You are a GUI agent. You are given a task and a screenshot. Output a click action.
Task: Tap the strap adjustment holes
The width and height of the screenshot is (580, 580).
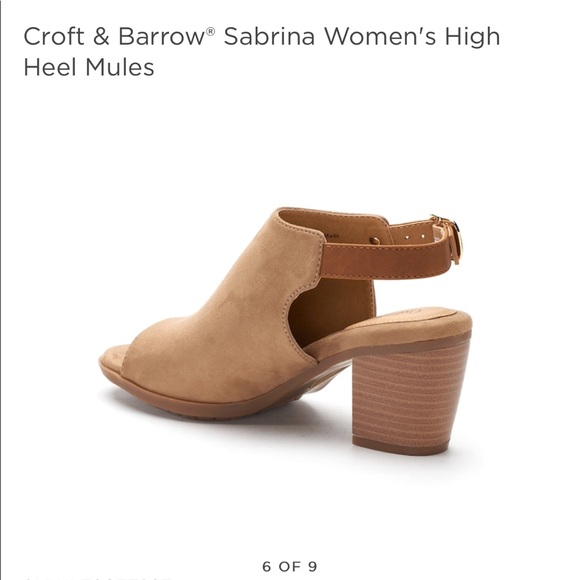point(415,236)
